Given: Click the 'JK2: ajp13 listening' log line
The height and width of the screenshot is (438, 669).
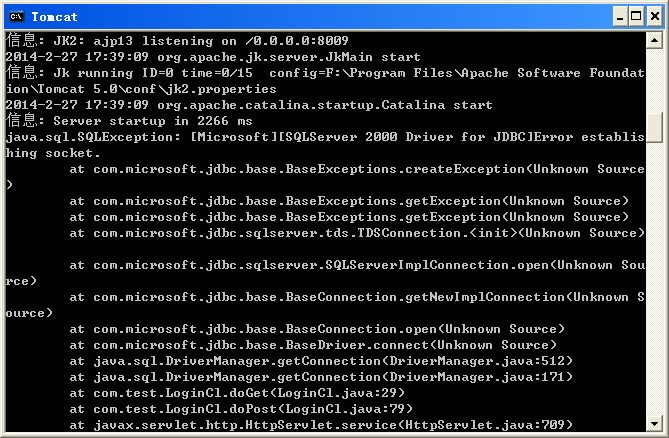Looking at the screenshot, I should (x=177, y=41).
